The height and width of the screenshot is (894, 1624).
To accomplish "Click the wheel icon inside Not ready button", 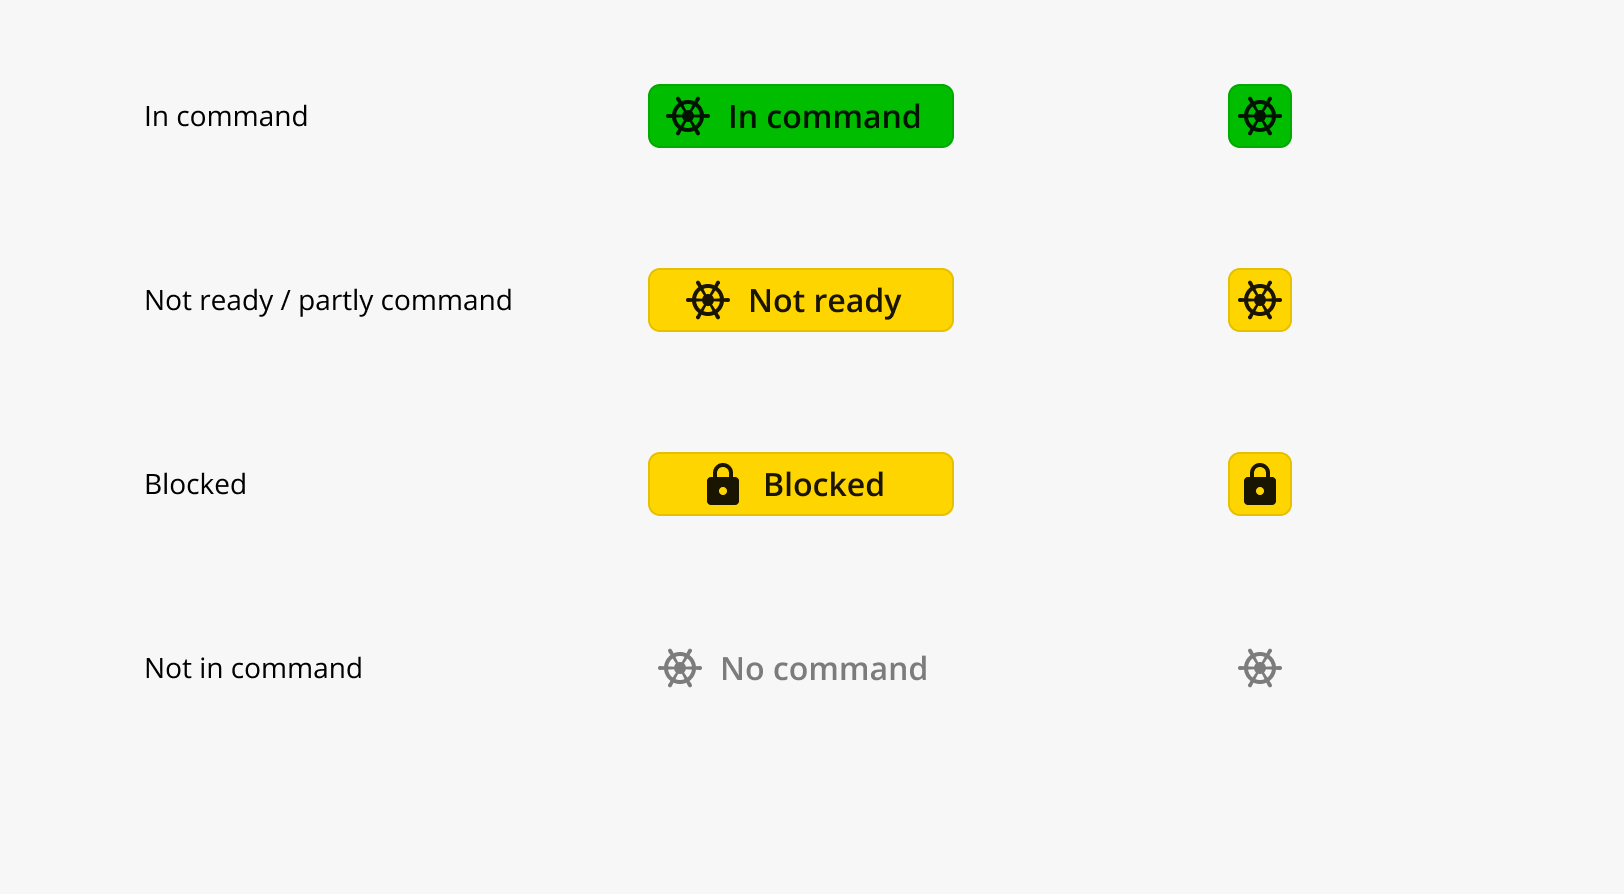I will pyautogui.click(x=708, y=300).
